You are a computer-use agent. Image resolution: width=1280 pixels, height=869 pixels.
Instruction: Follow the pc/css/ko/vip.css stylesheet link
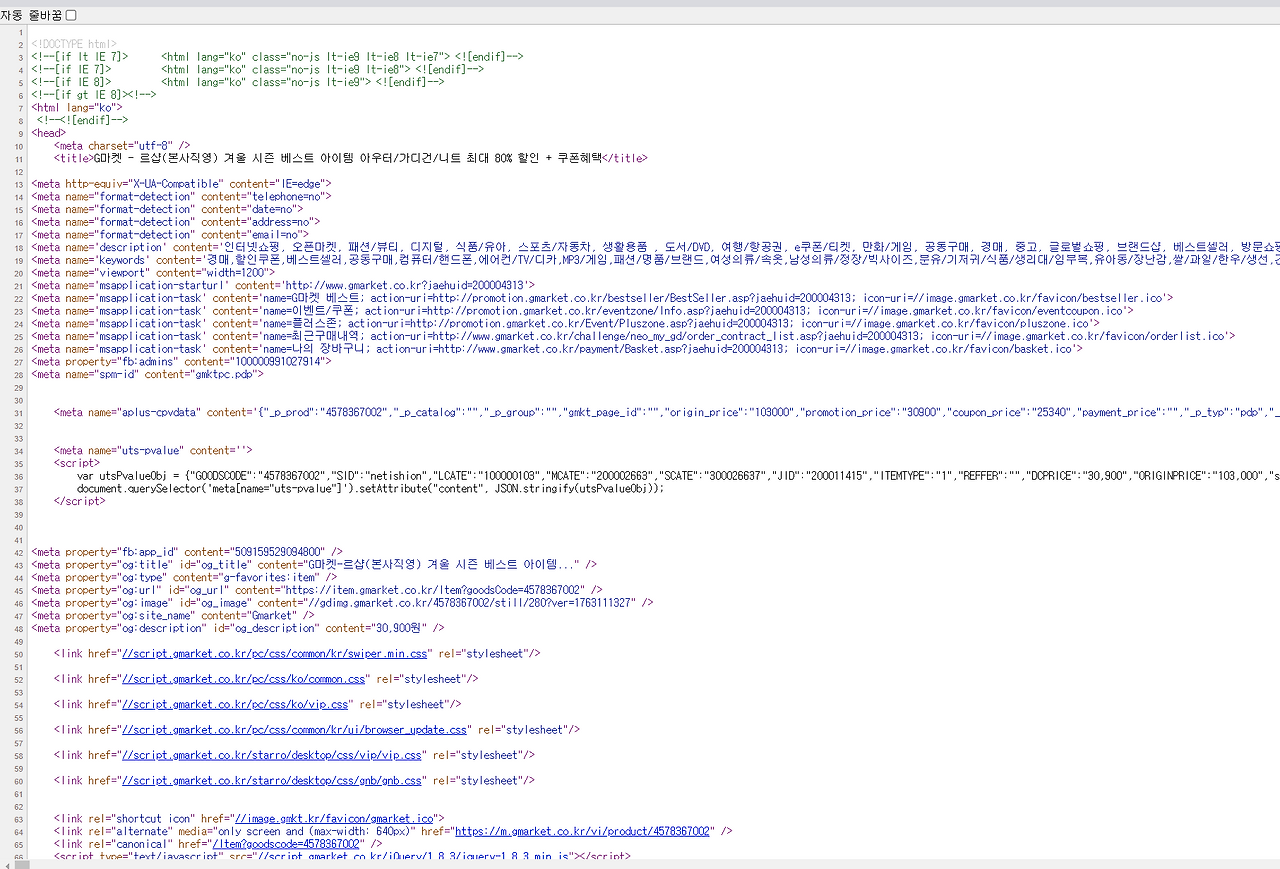(x=235, y=704)
